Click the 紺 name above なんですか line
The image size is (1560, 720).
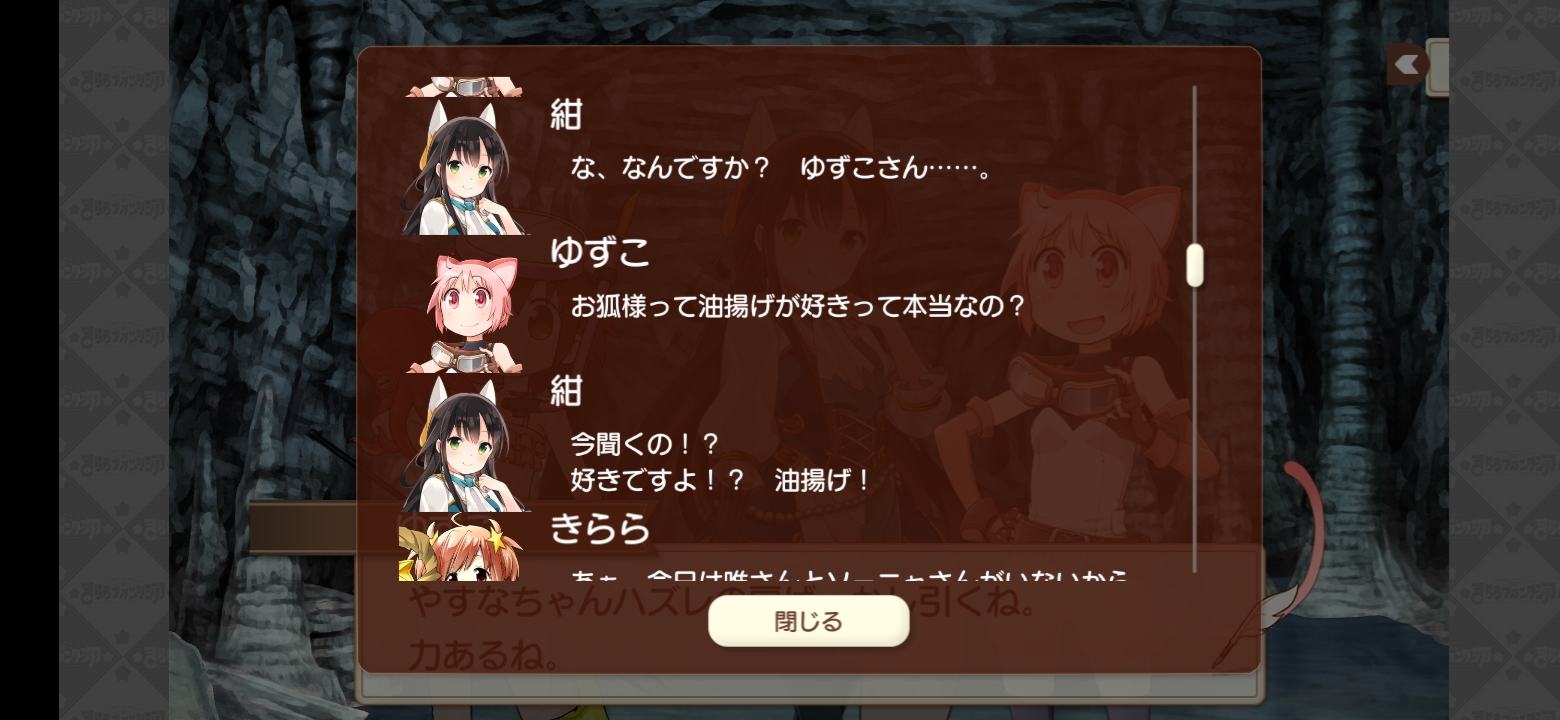coord(566,115)
